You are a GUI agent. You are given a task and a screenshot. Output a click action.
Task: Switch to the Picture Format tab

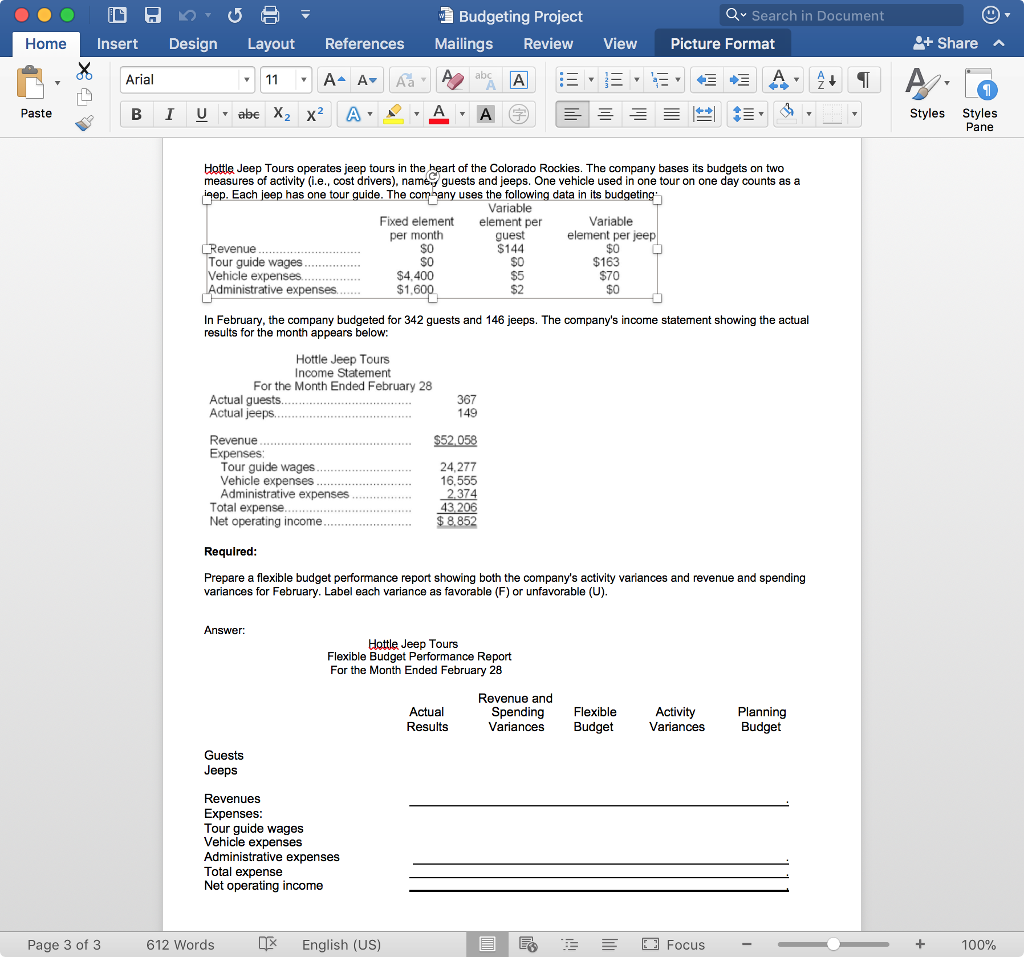click(722, 43)
